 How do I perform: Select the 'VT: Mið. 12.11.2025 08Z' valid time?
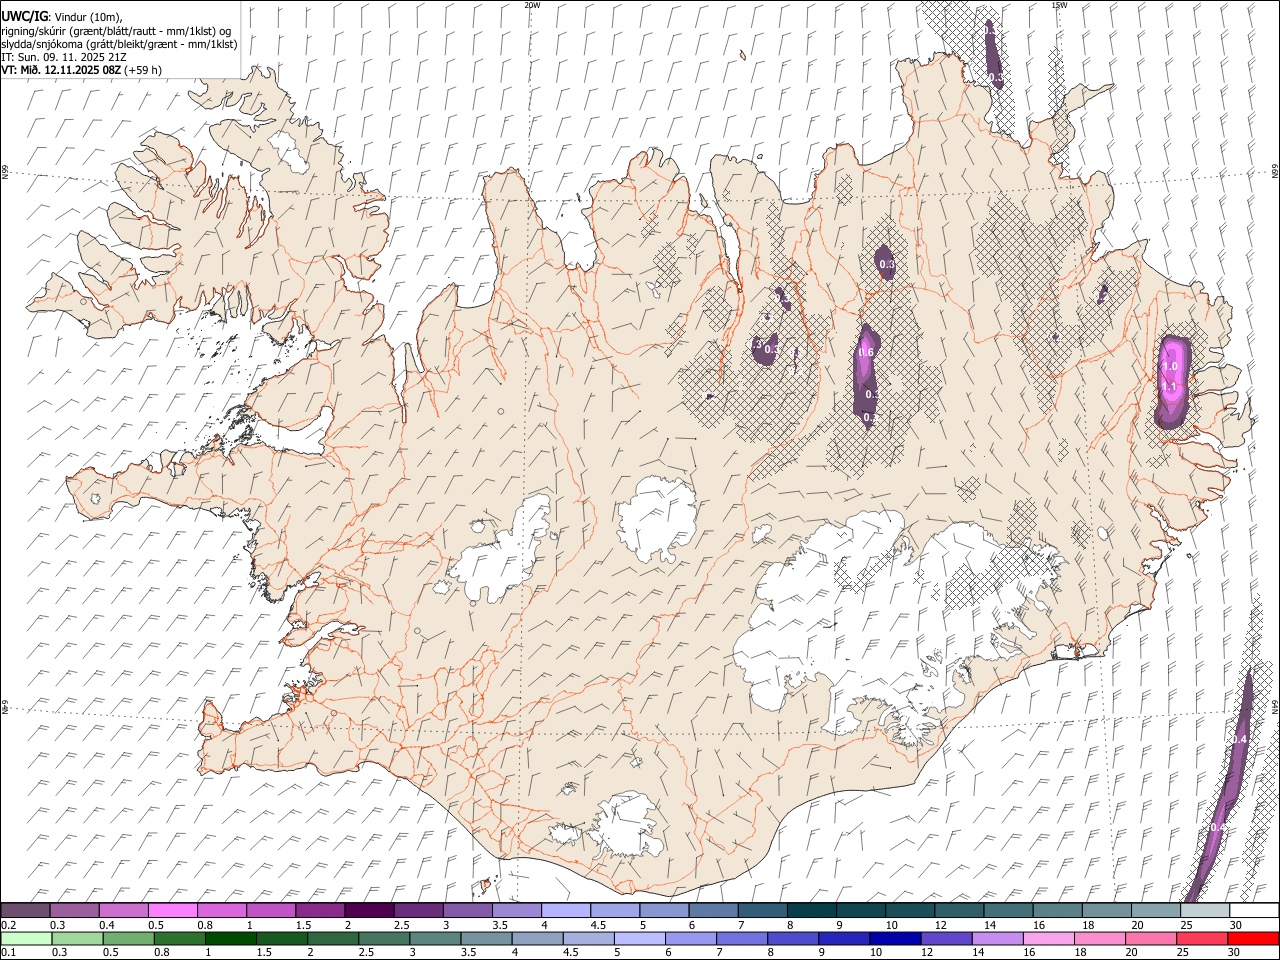pyautogui.click(x=62, y=70)
